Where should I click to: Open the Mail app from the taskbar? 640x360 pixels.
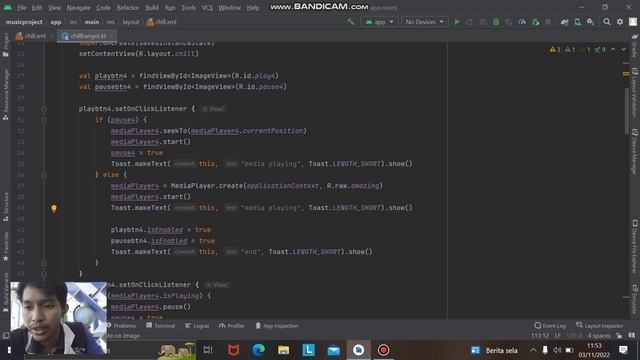click(x=333, y=350)
